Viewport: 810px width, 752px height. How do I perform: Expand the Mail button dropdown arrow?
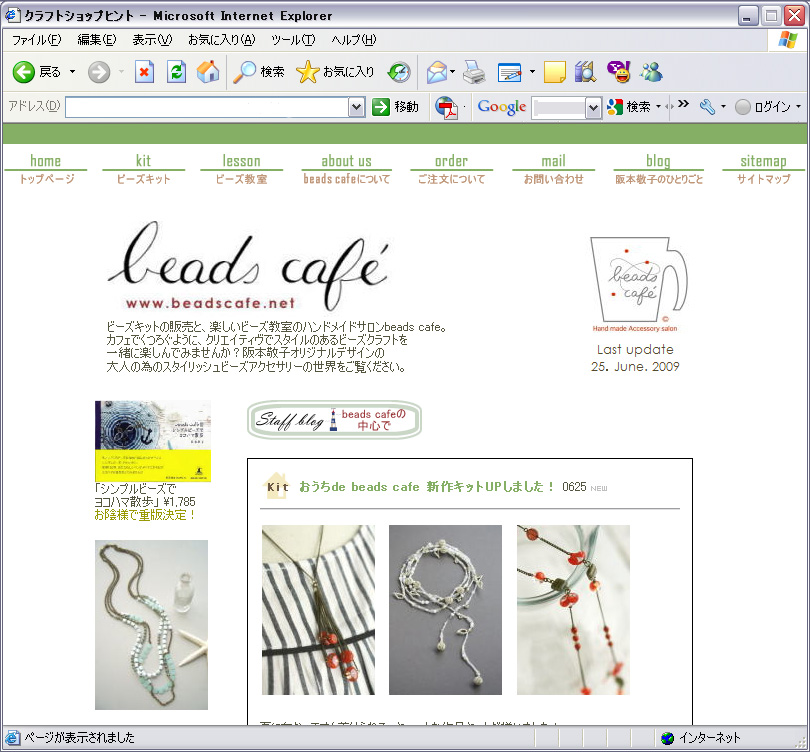pyautogui.click(x=453, y=72)
